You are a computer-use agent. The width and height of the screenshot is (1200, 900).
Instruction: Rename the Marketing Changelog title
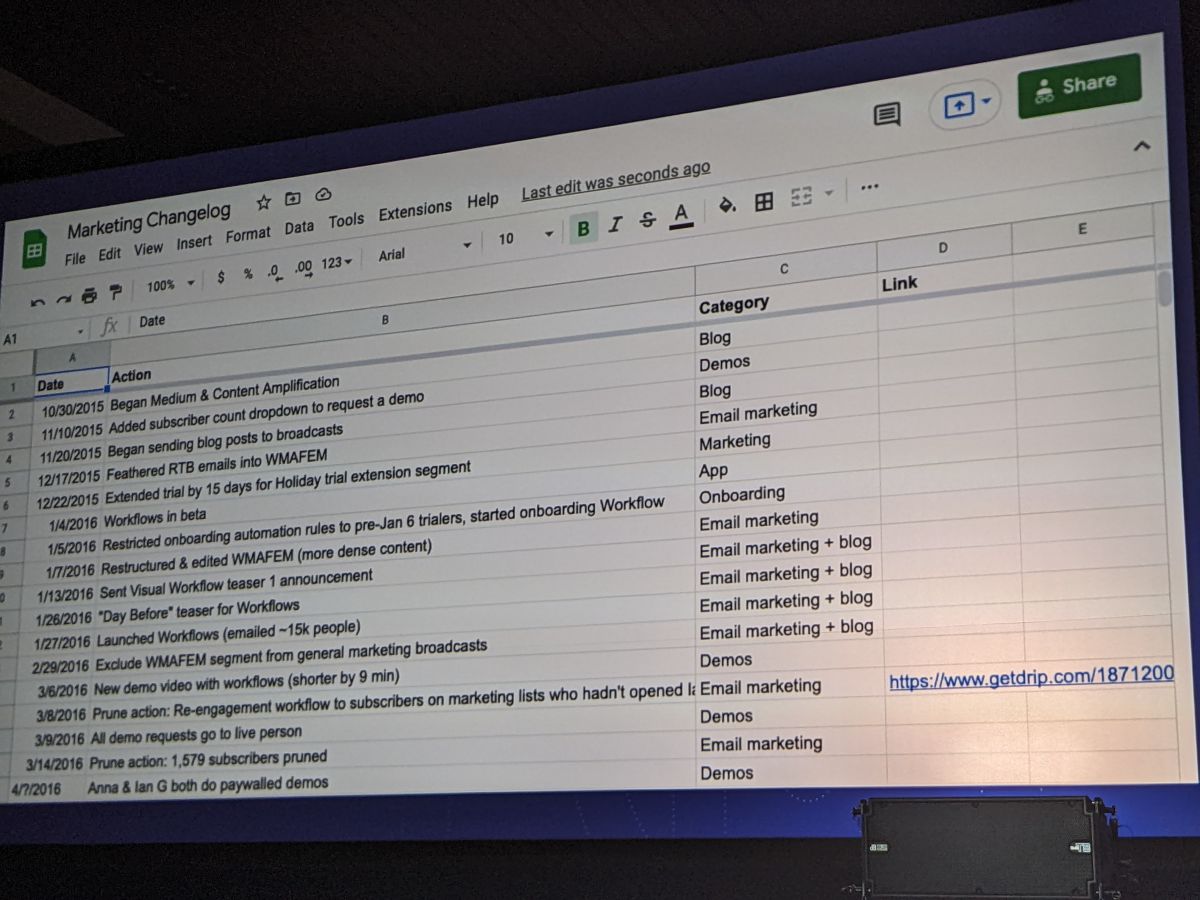pos(149,221)
